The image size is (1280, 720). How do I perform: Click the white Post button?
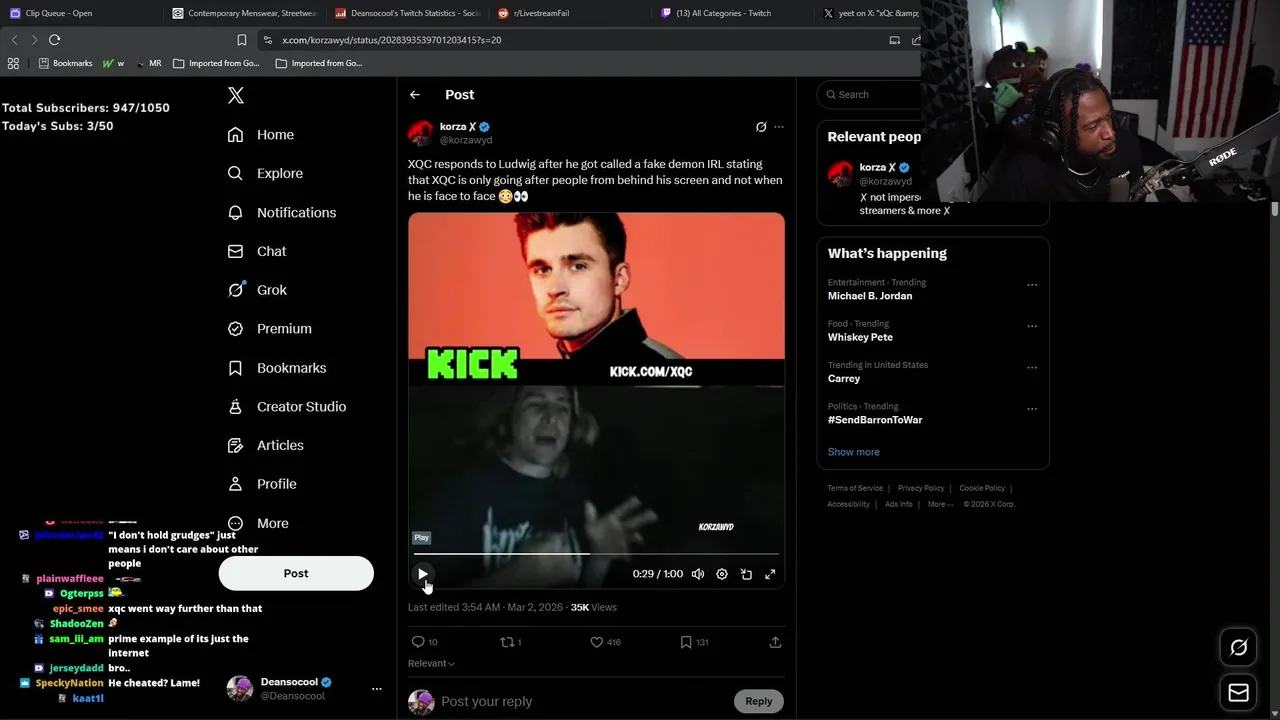tap(296, 573)
